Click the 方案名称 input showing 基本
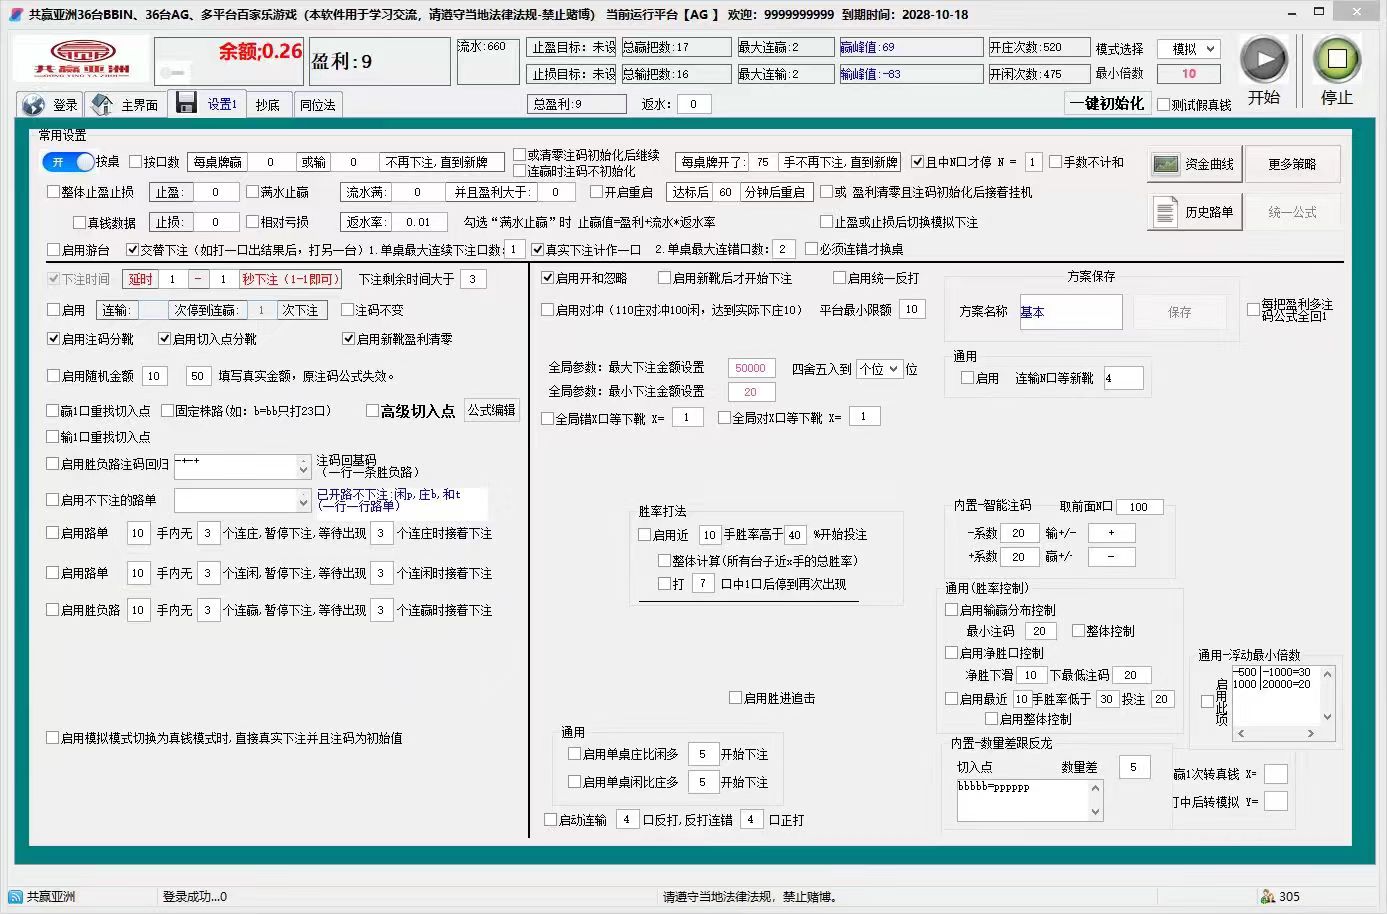This screenshot has width=1387, height=914. 1070,312
